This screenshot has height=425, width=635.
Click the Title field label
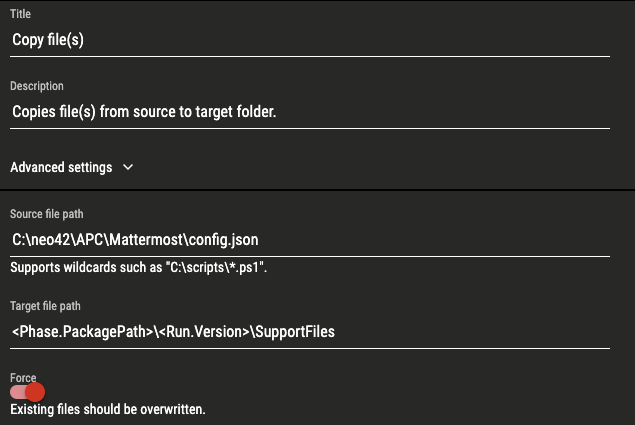[20, 14]
